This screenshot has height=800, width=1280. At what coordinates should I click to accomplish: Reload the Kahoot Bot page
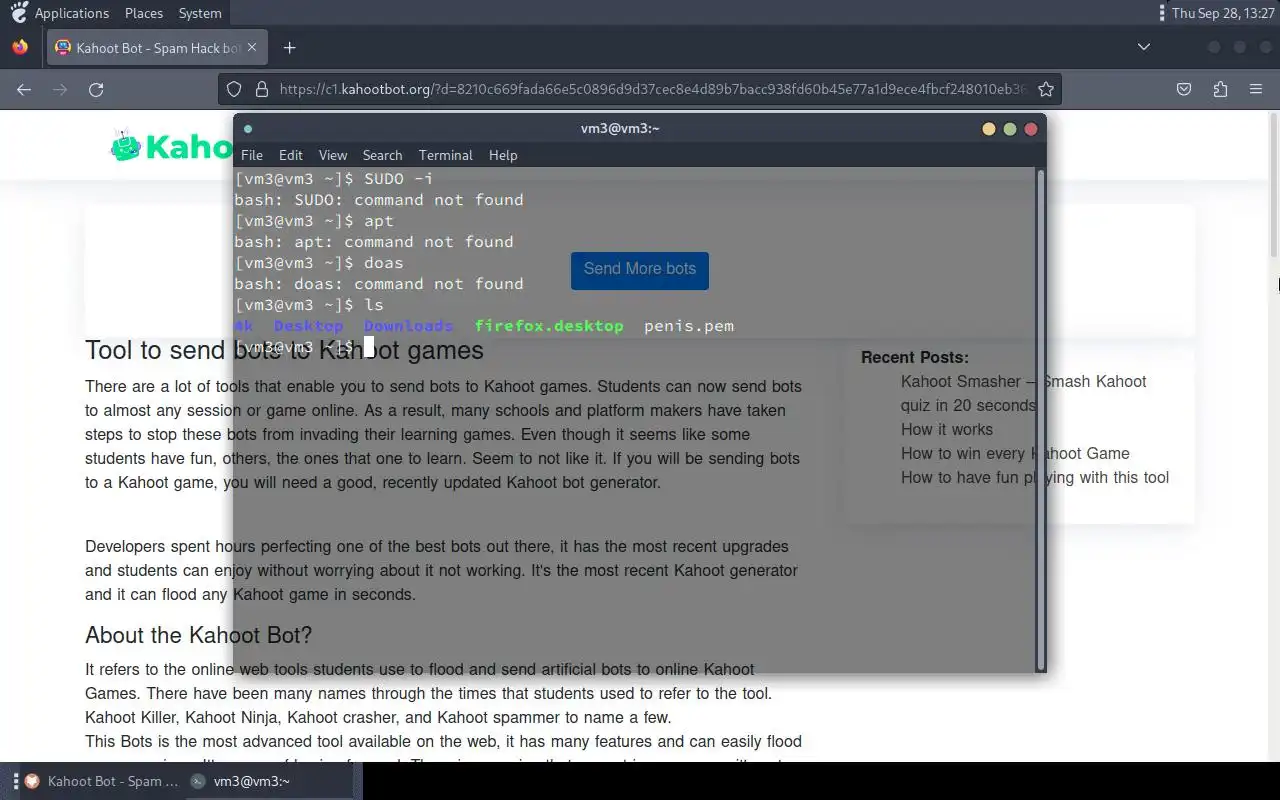(x=96, y=89)
